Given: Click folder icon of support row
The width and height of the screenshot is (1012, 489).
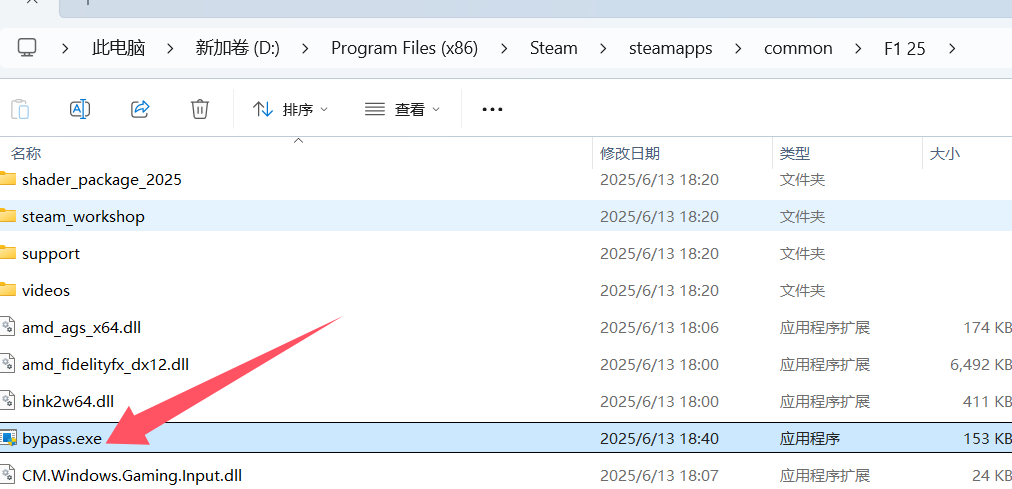Looking at the screenshot, I should click(x=7, y=253).
